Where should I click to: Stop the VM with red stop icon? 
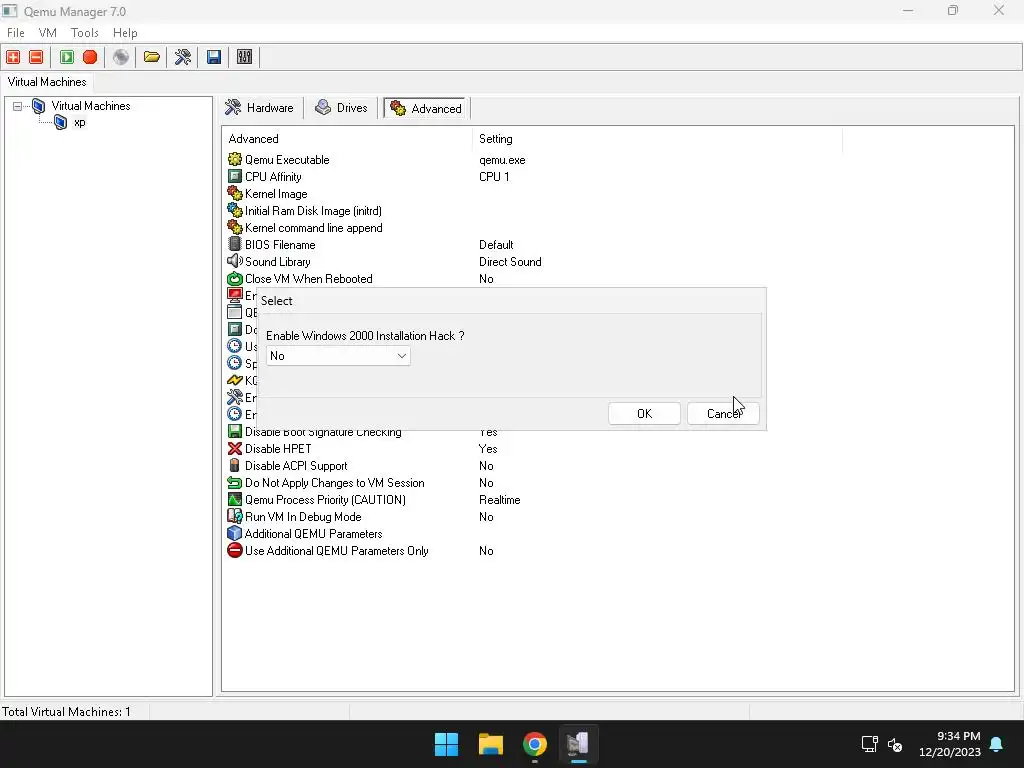point(90,57)
